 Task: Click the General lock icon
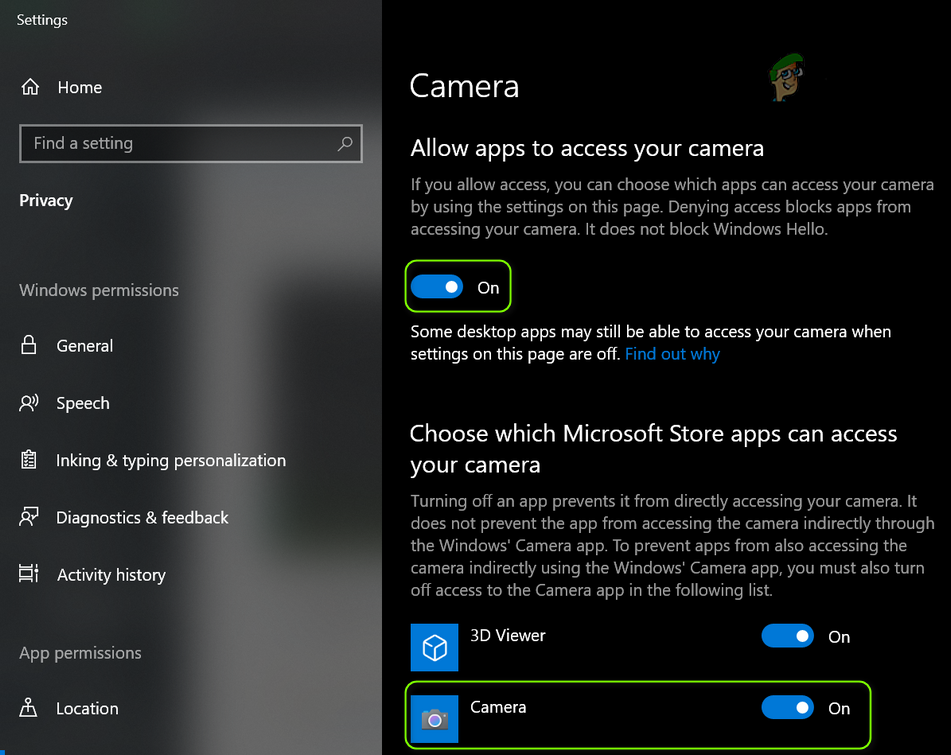[29, 345]
